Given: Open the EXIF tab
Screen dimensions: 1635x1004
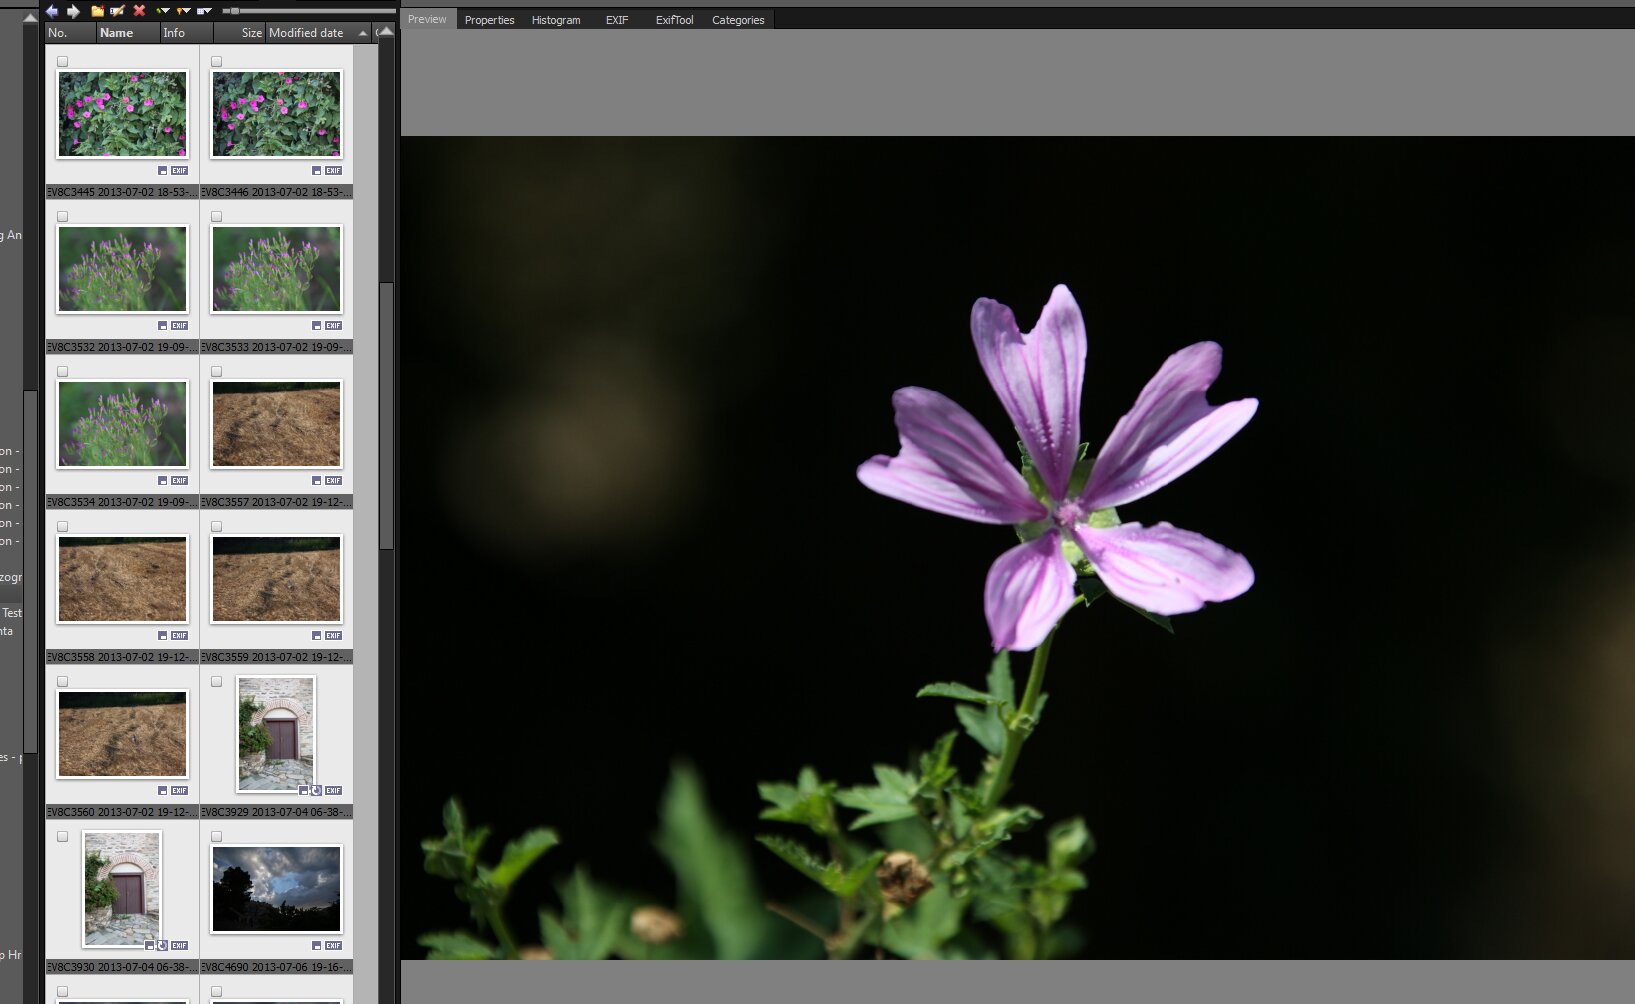Looking at the screenshot, I should click(617, 20).
